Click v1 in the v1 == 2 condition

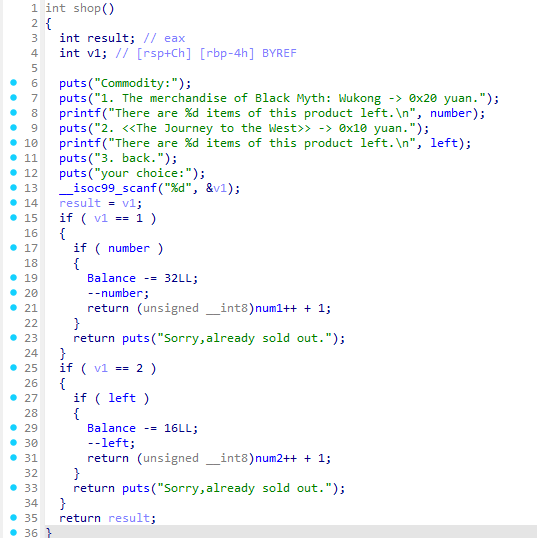click(x=101, y=369)
